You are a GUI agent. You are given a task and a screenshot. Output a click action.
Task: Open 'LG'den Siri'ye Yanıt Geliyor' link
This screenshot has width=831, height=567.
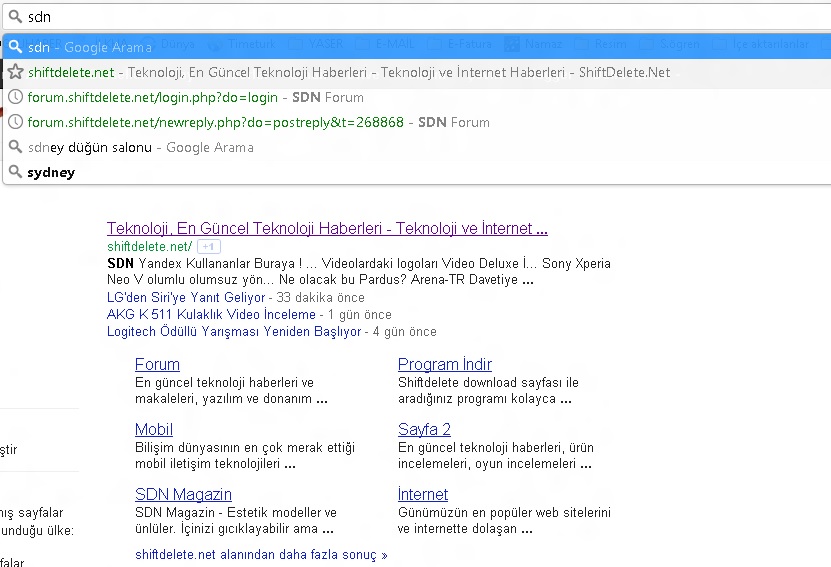pyautogui.click(x=185, y=297)
